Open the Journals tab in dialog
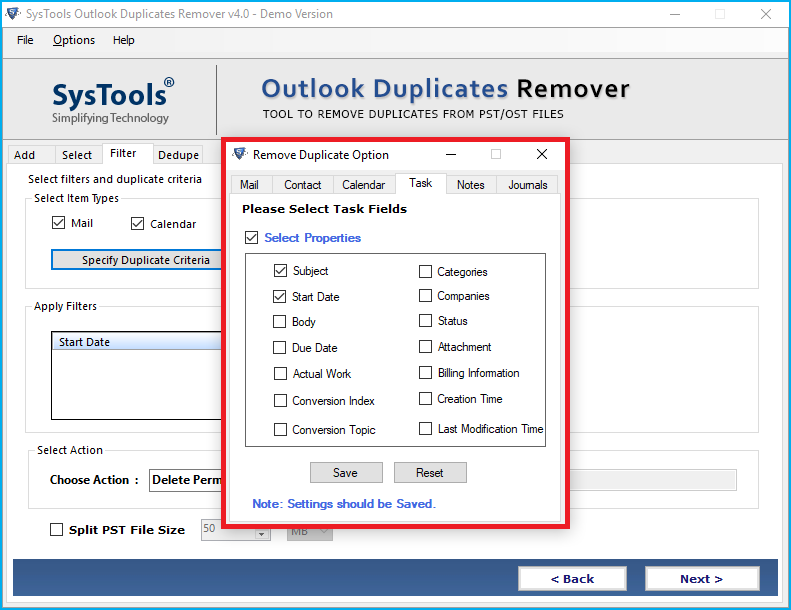 click(x=527, y=185)
